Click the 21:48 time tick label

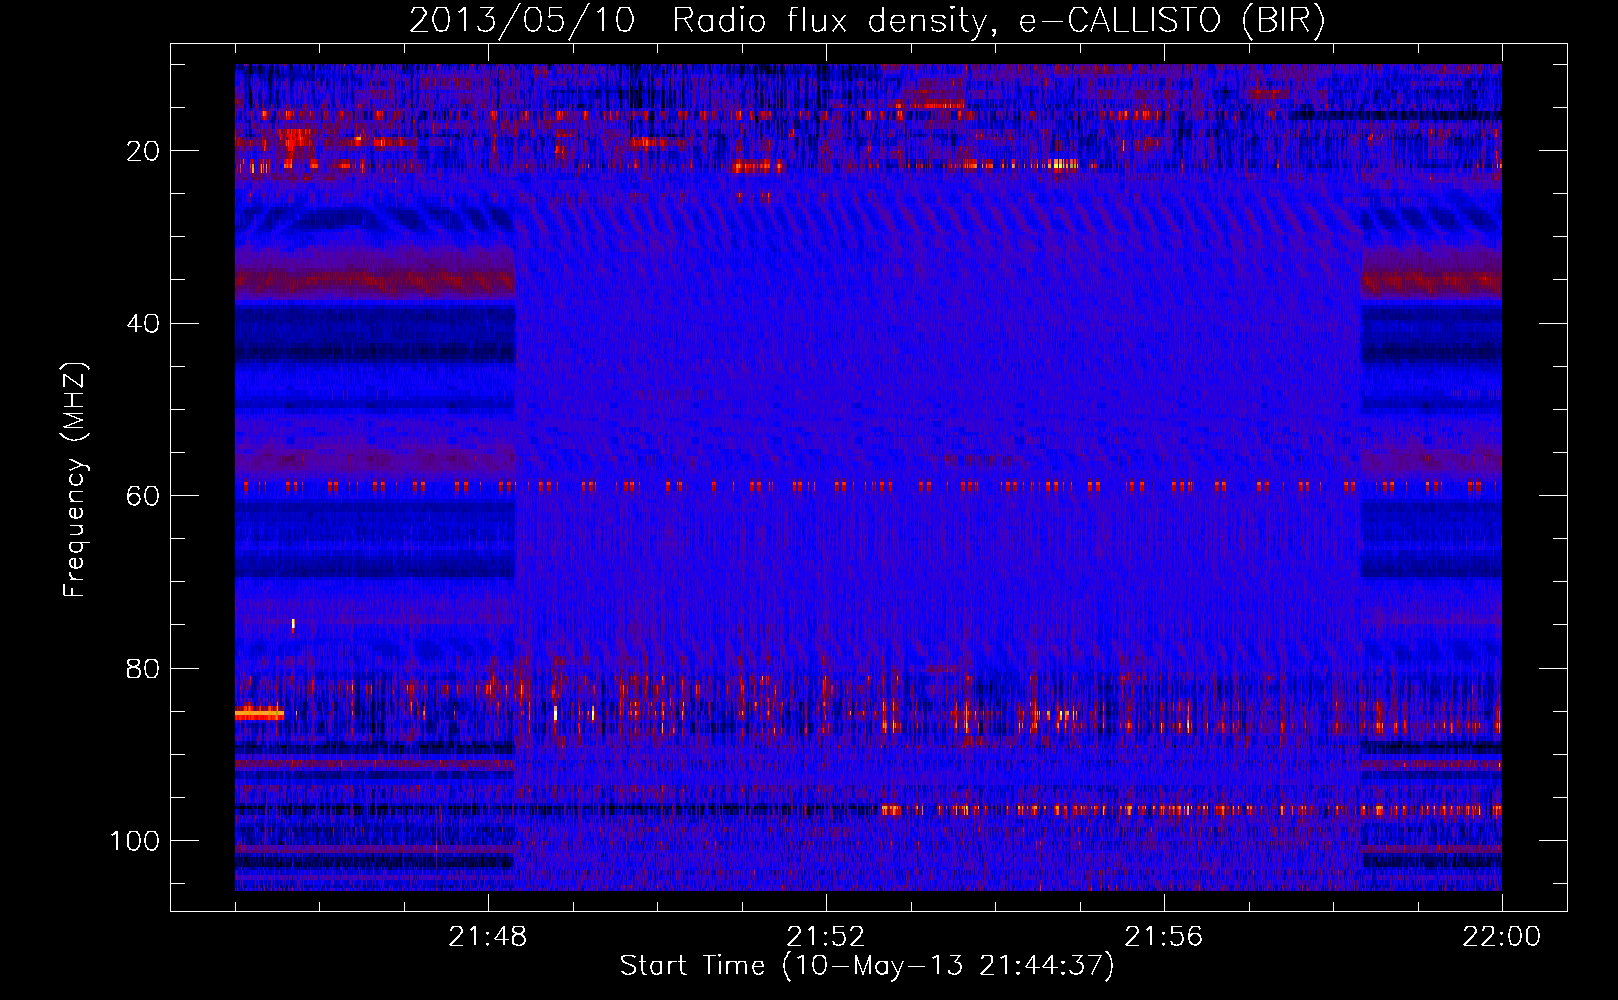pyautogui.click(x=488, y=937)
